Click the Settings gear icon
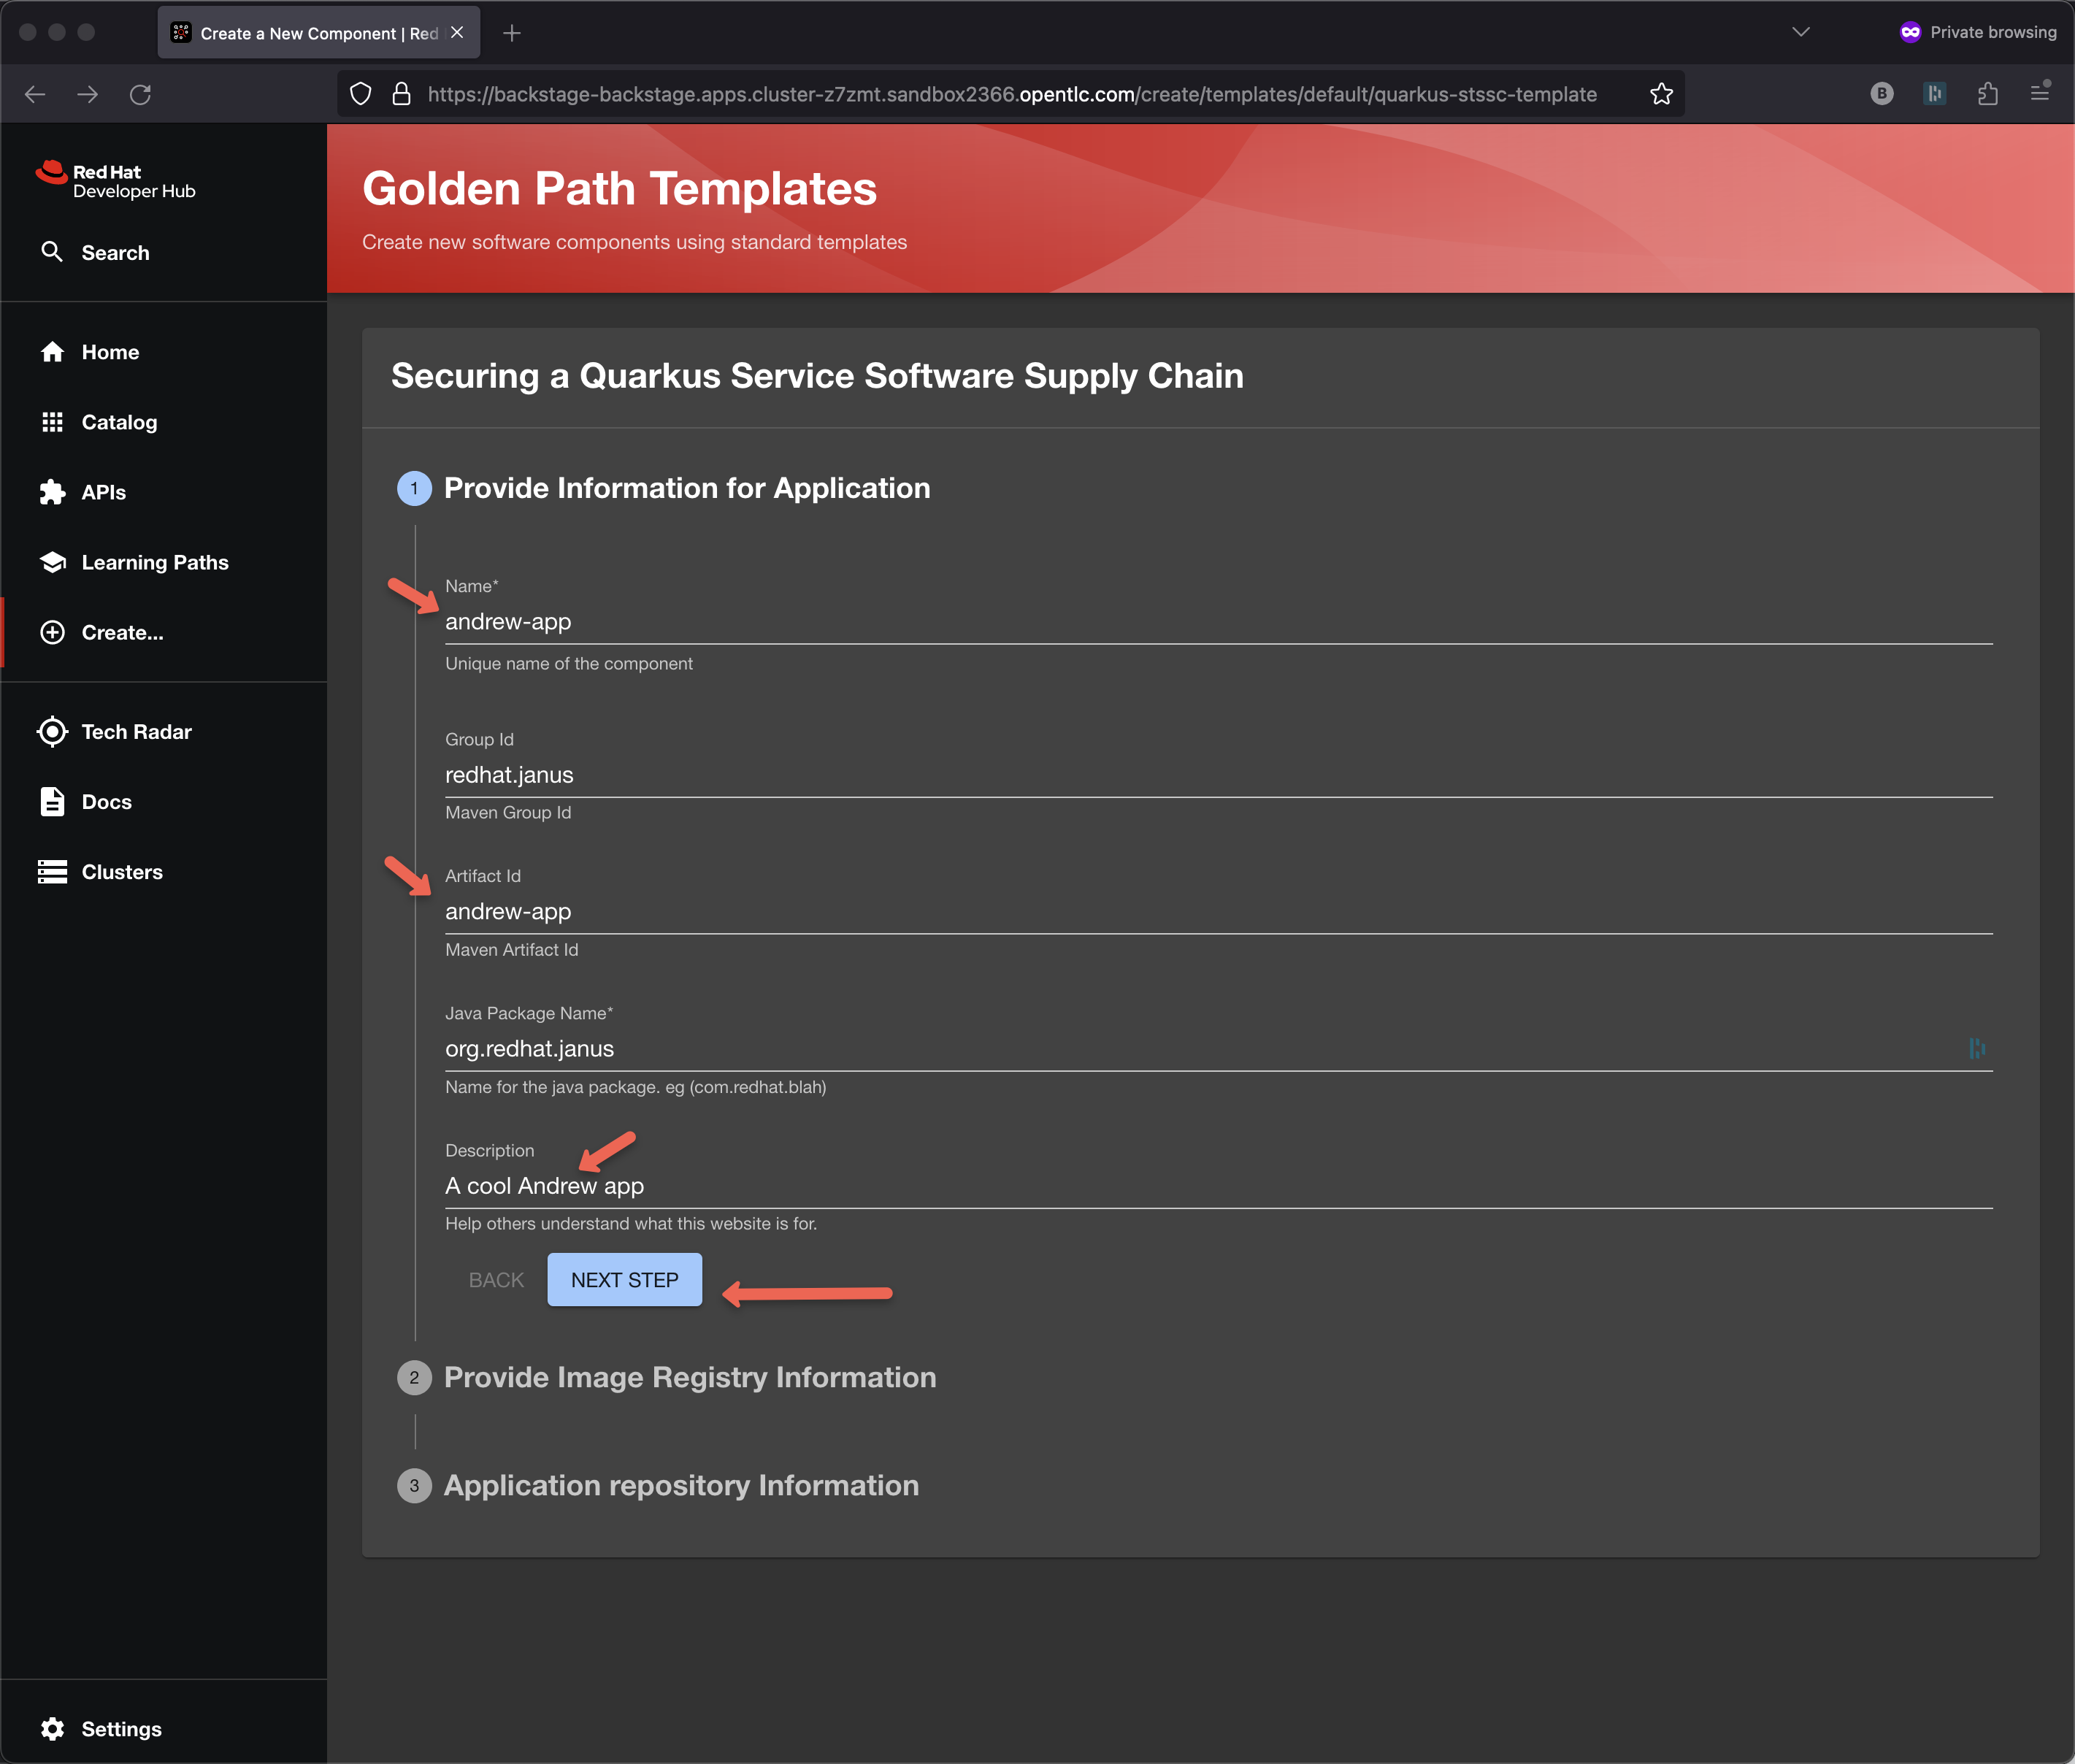The image size is (2075, 1764). point(52,1729)
